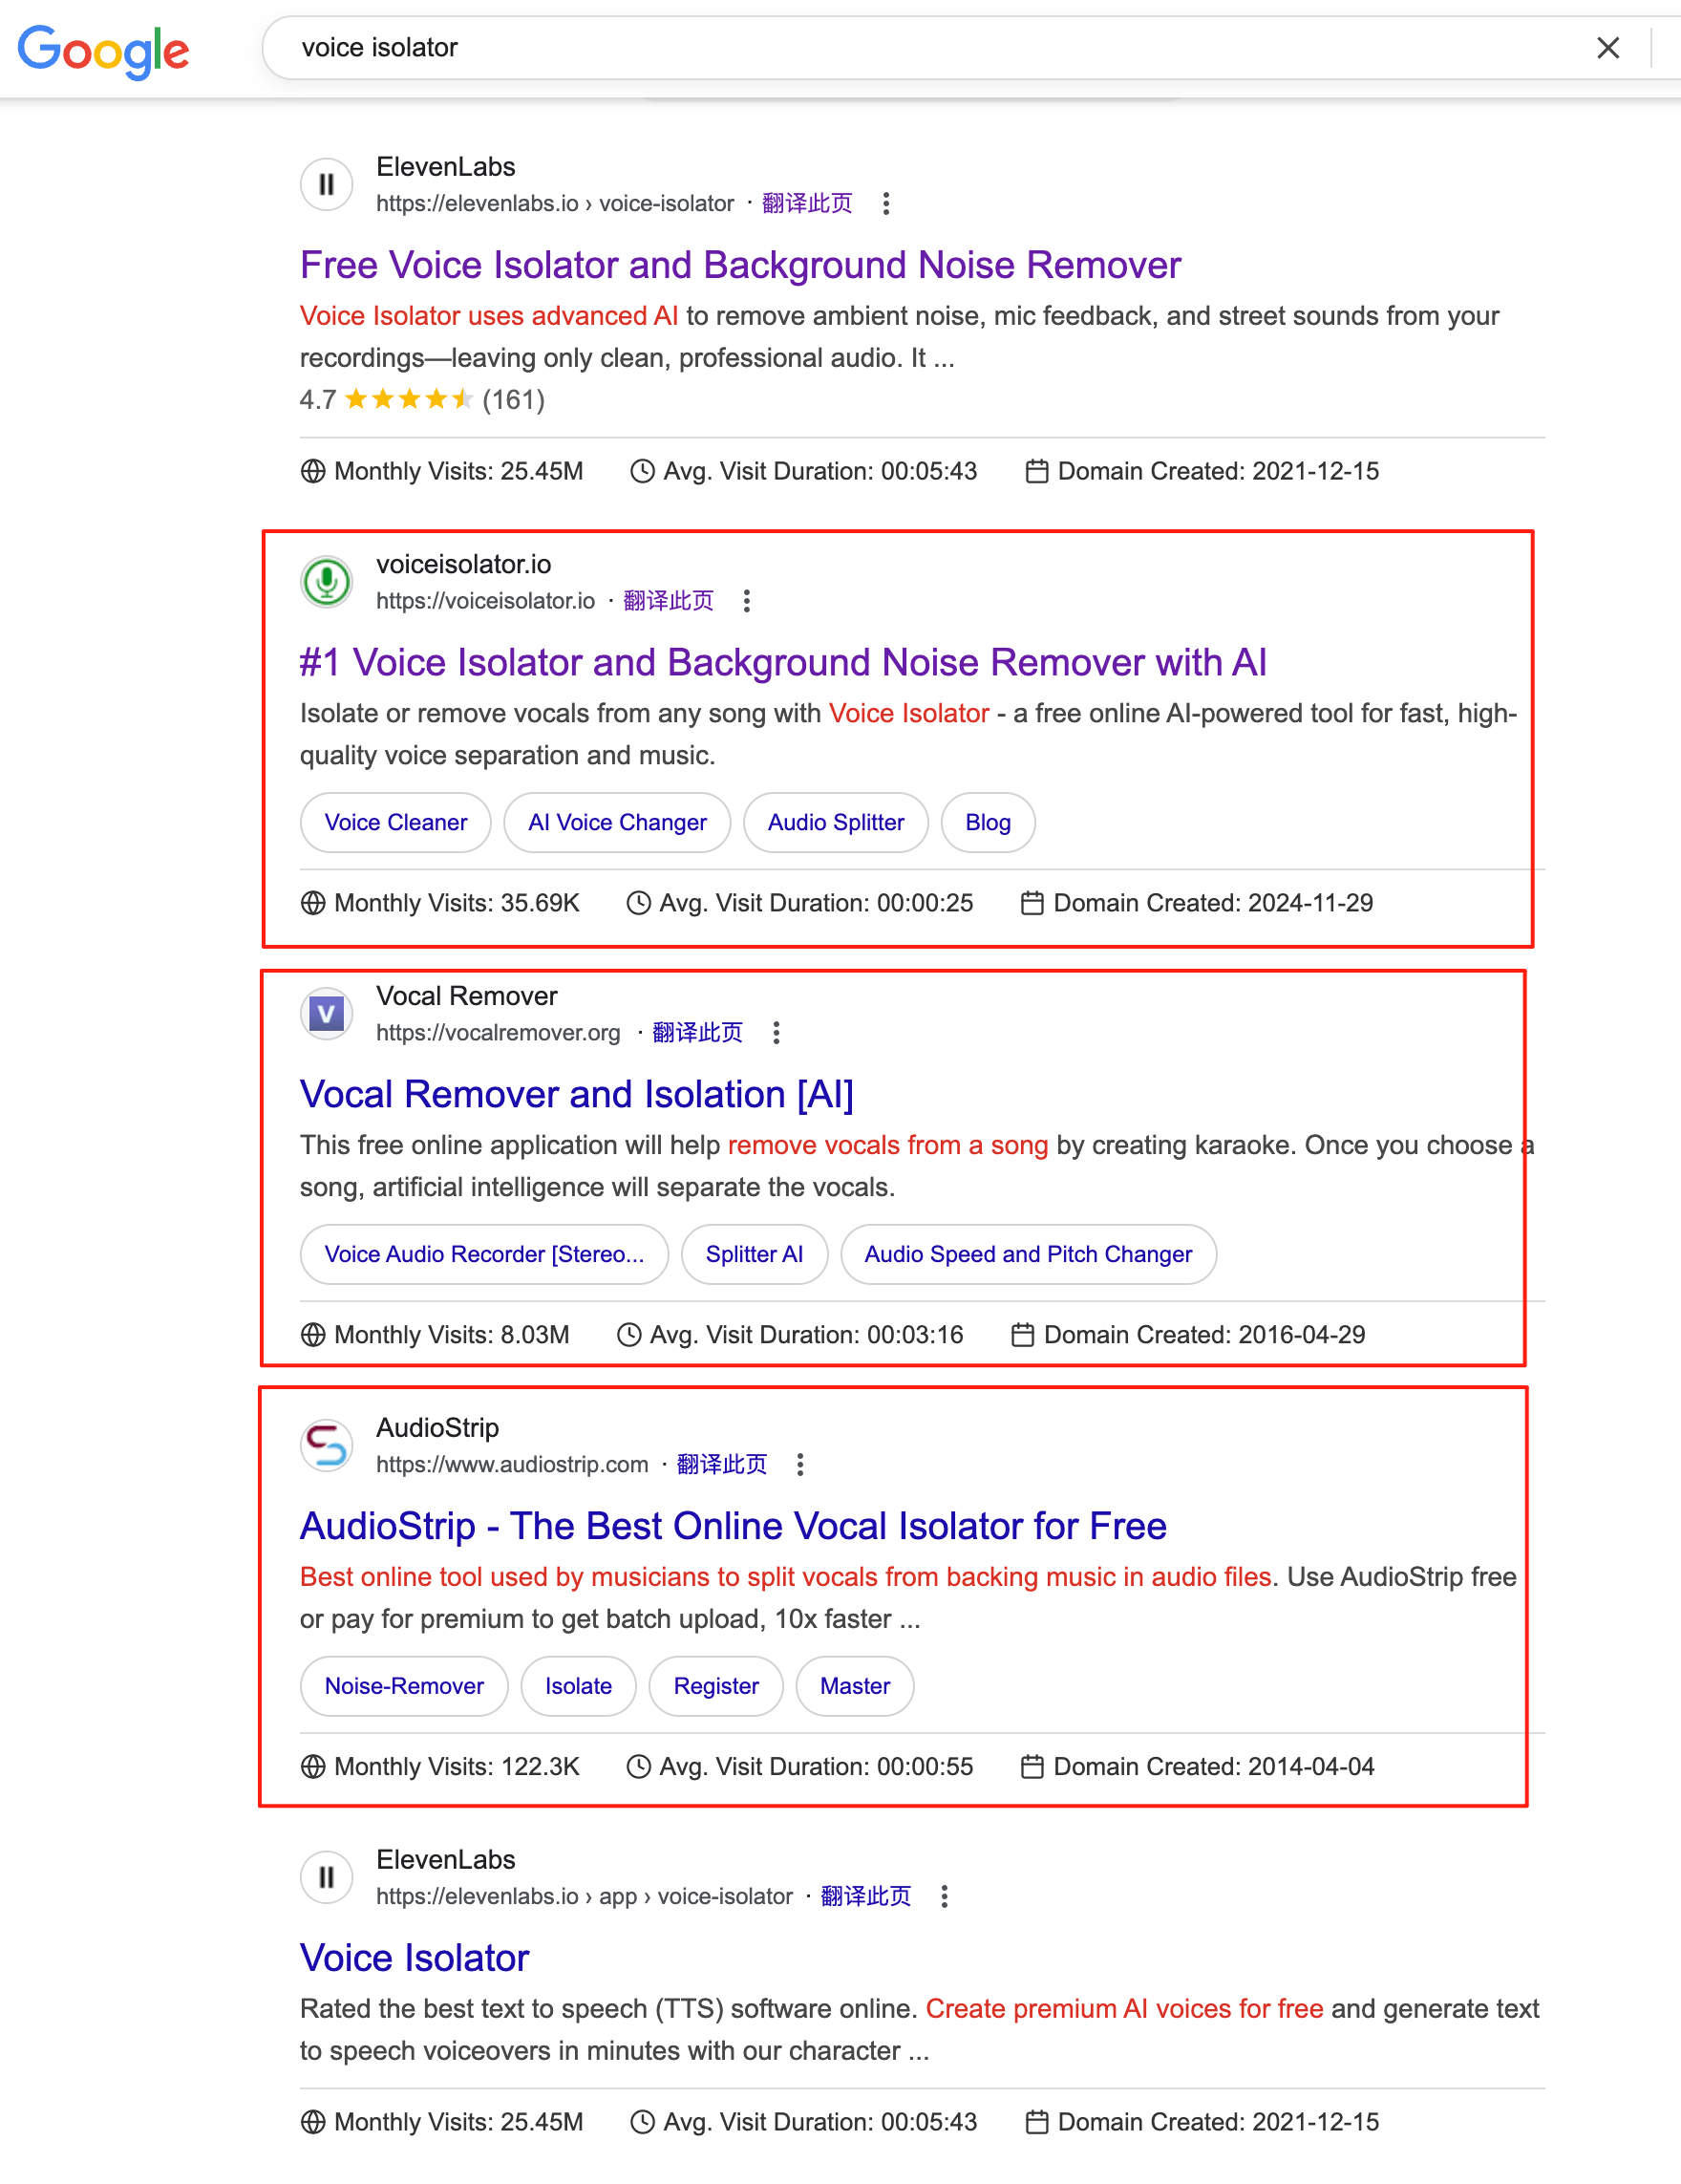Click the ElevenLabs favicon in first result
The width and height of the screenshot is (1681, 2184).
point(326,185)
